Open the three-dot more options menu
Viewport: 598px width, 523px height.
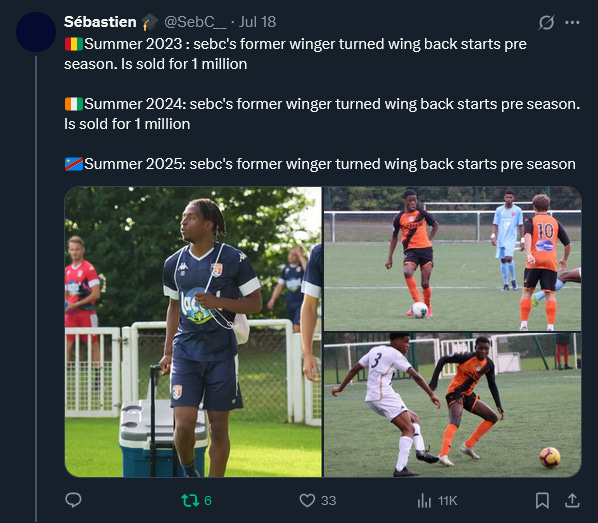tap(572, 23)
